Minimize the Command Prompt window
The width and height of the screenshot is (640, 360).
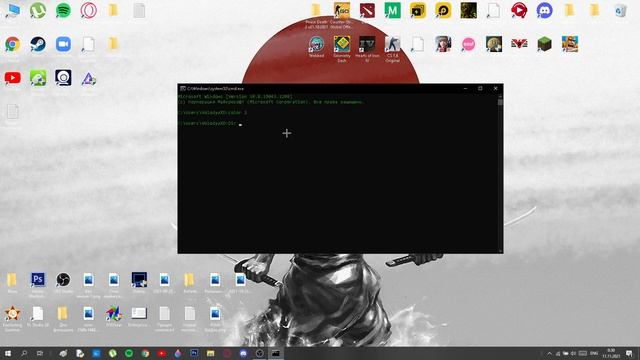click(465, 88)
